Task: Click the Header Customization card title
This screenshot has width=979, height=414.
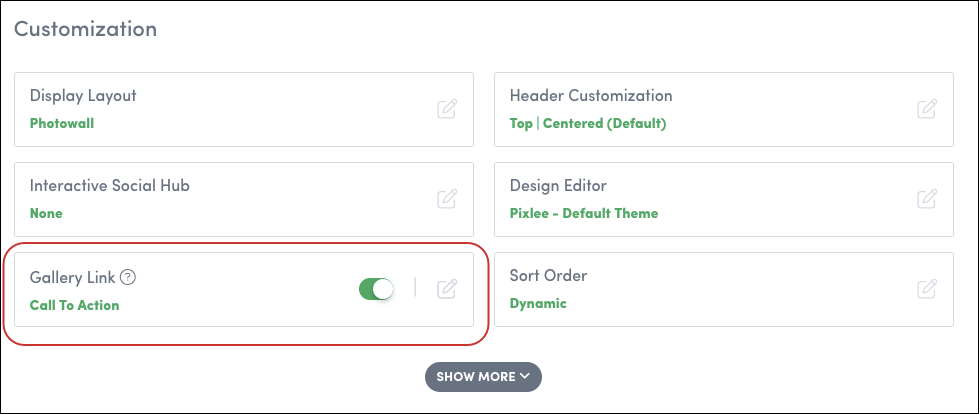Action: pyautogui.click(x=590, y=96)
